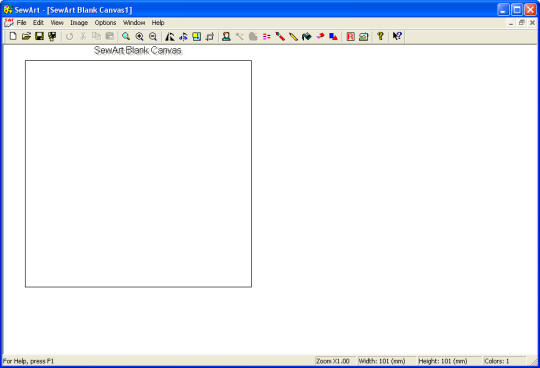Select the plain magnifier zoom tool
Viewport: 540px width, 368px height.
point(126,36)
